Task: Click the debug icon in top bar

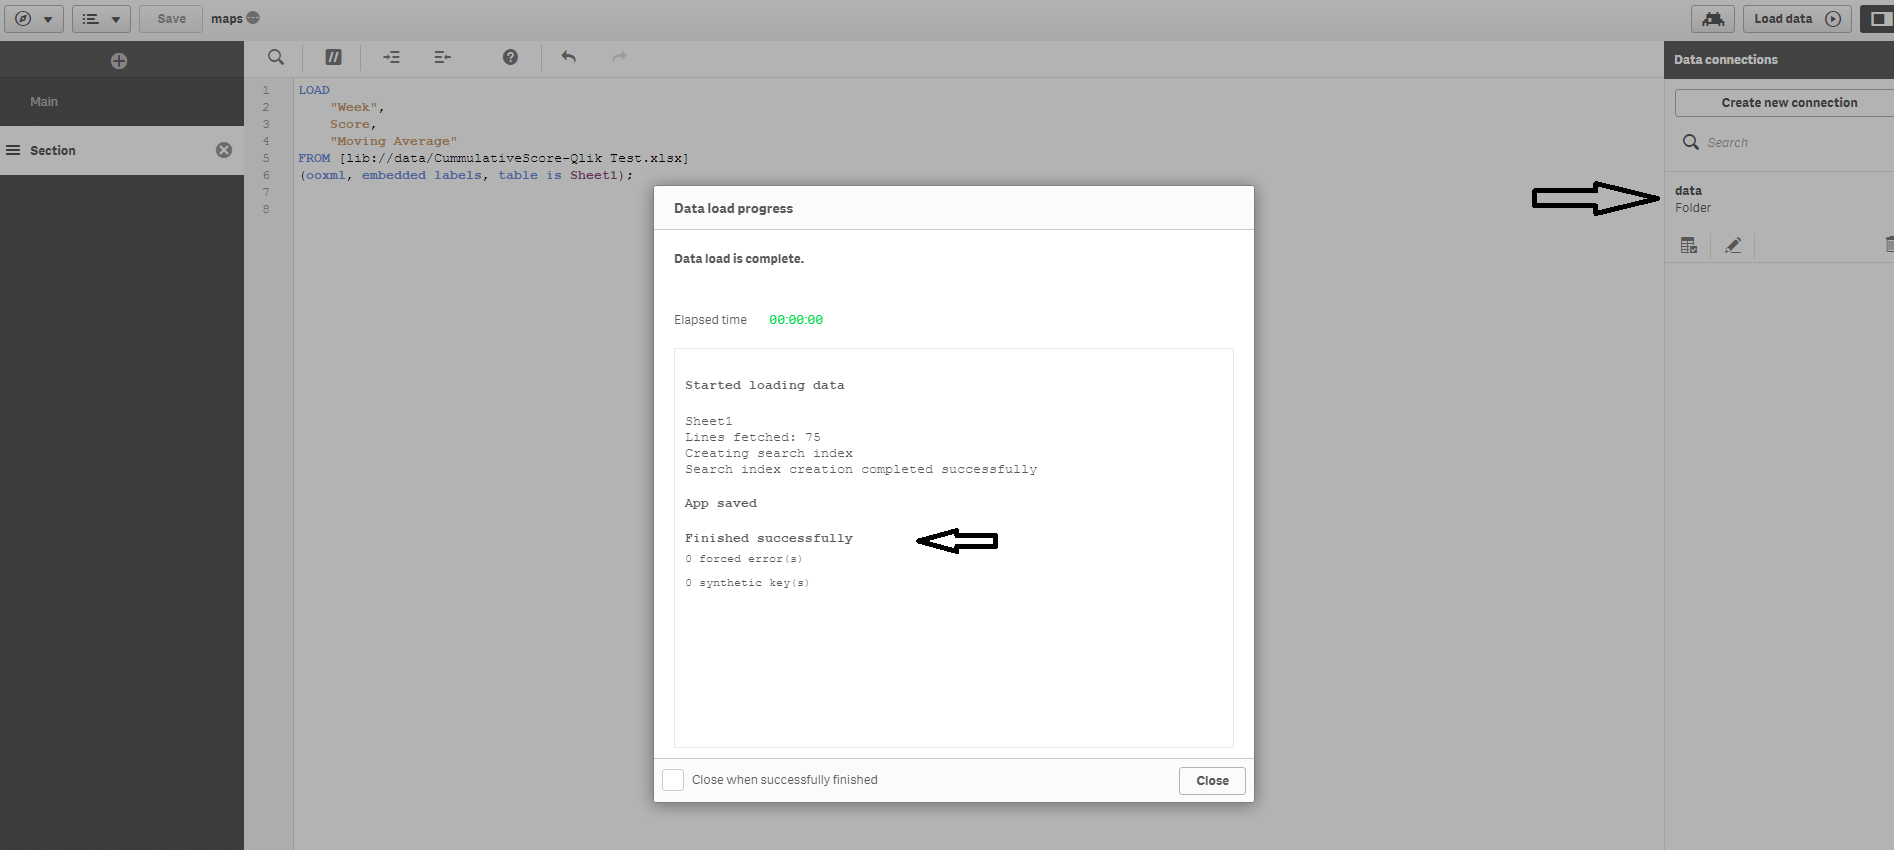Action: [x=1713, y=19]
